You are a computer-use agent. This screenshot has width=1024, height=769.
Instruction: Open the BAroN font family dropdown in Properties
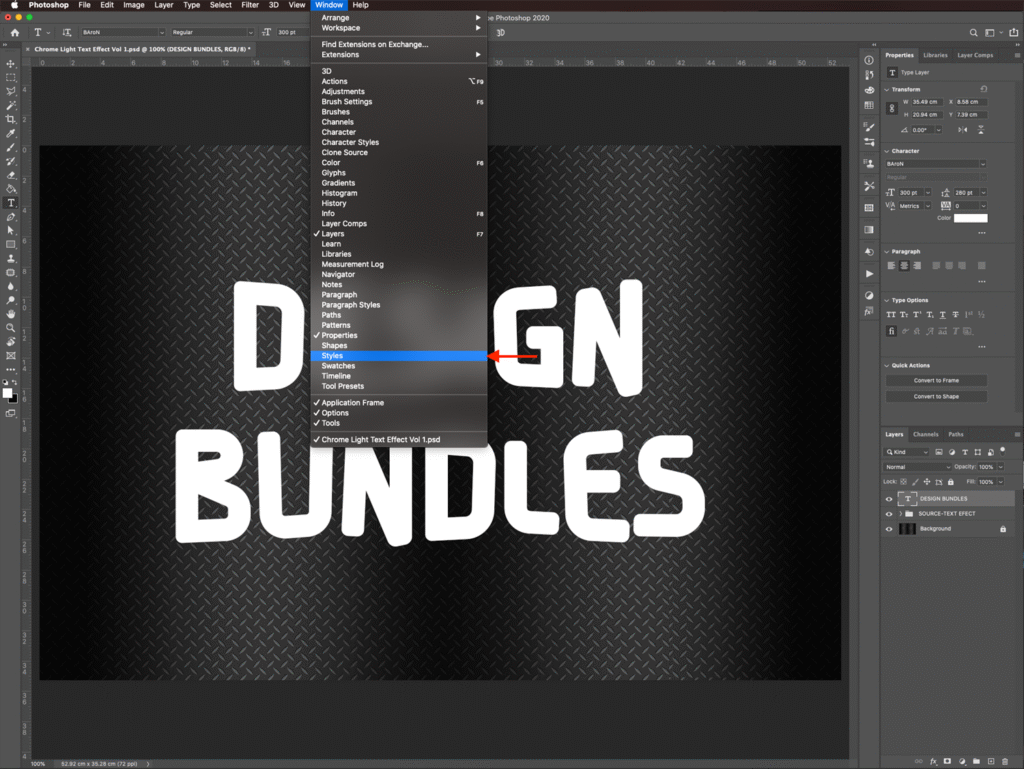point(936,164)
